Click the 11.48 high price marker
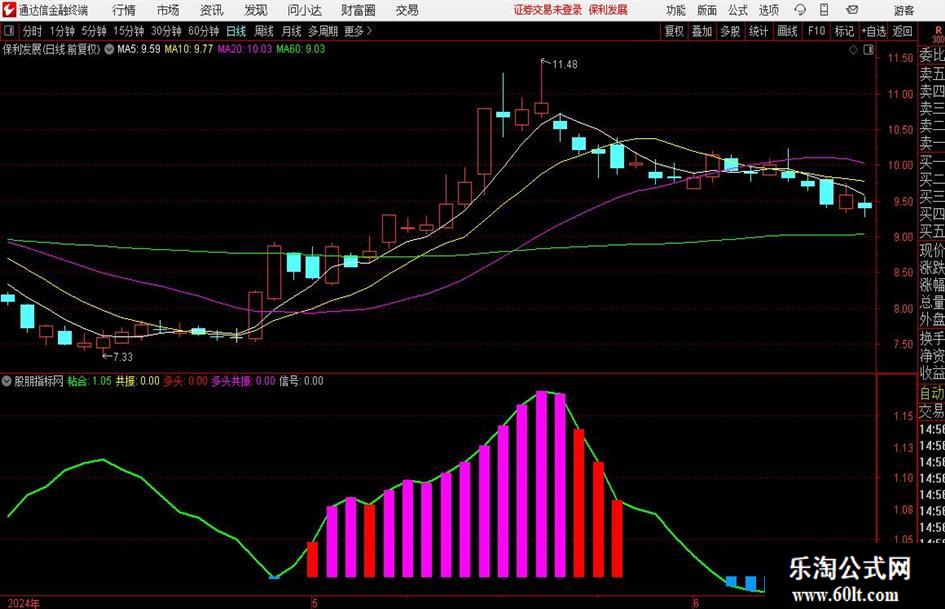The image size is (945, 609). [564, 65]
